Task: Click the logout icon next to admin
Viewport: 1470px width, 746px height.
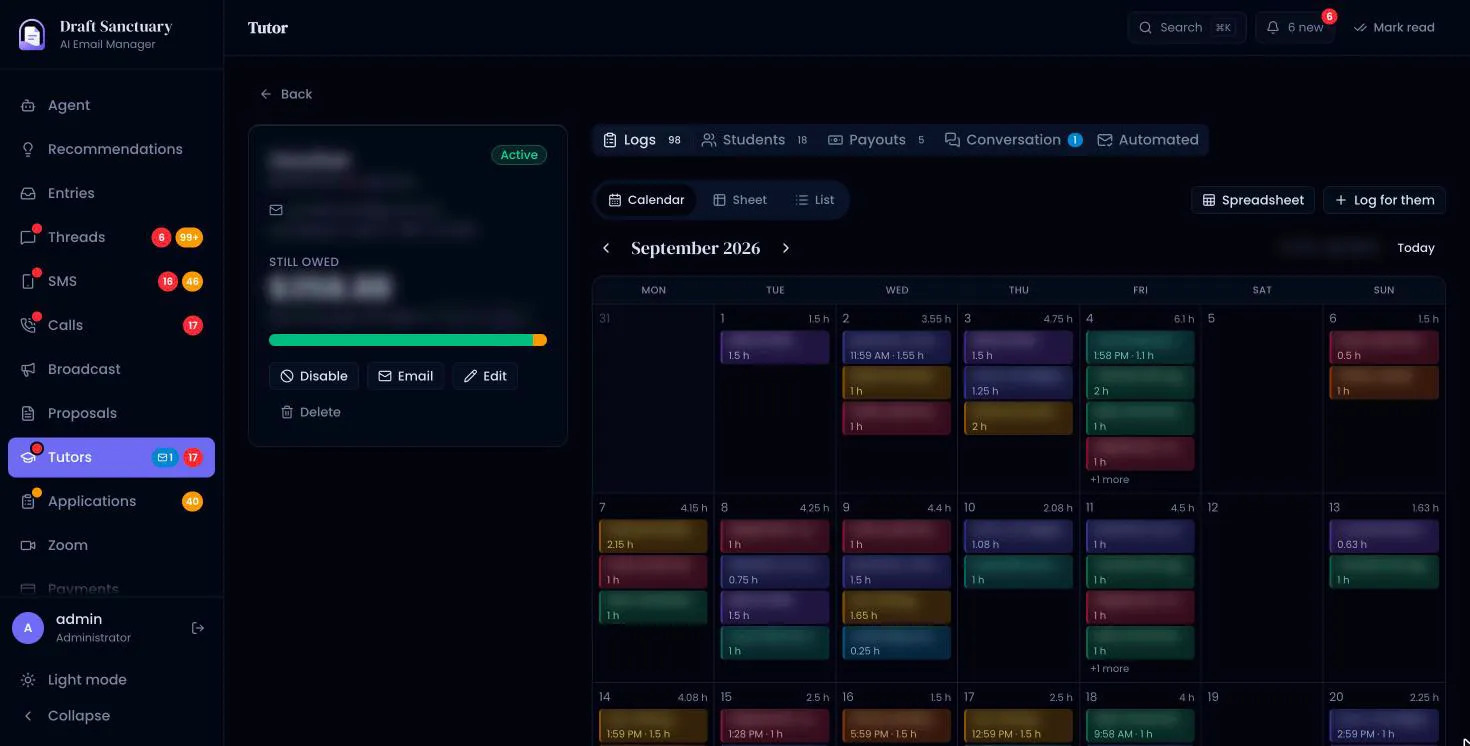Action: 198,628
